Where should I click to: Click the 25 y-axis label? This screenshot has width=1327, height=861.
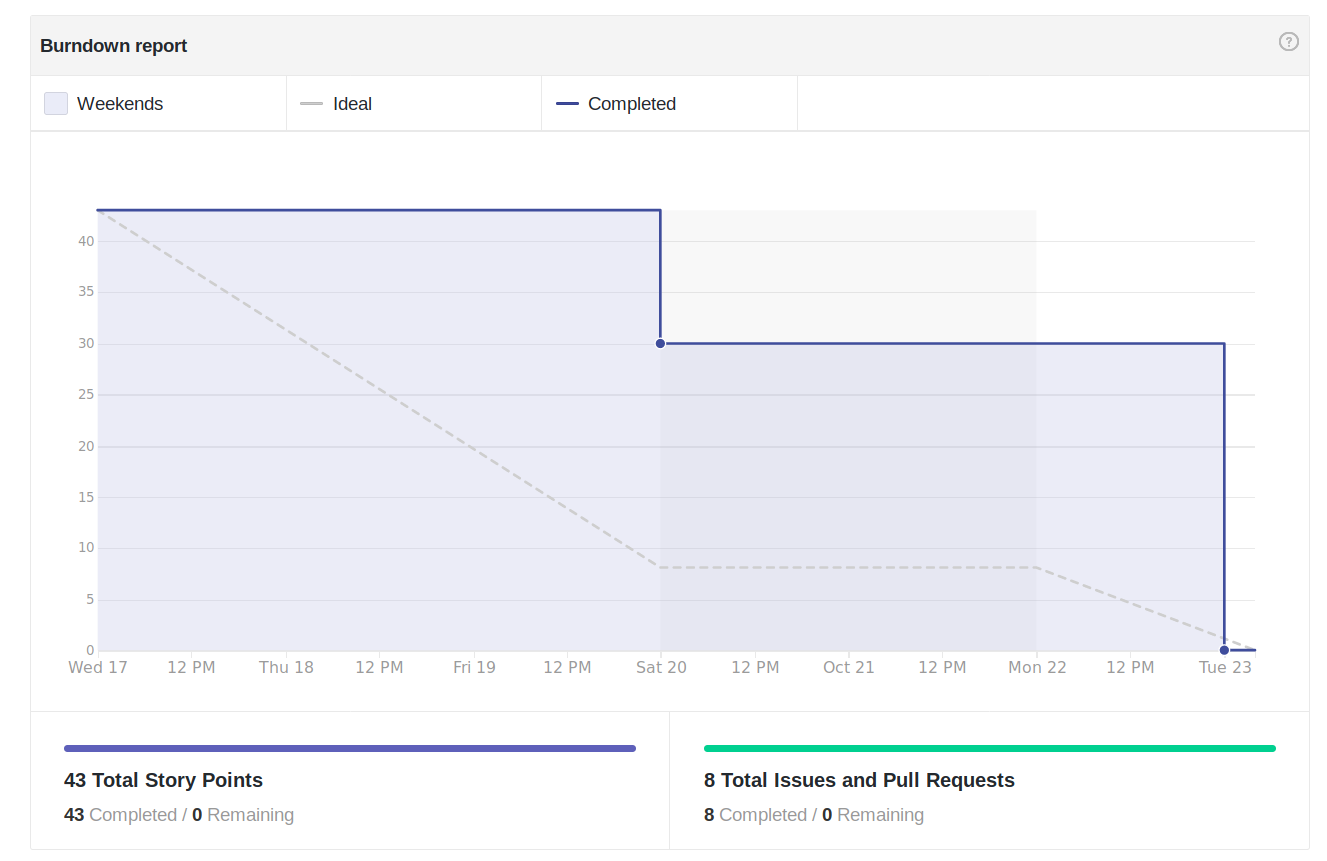[86, 394]
